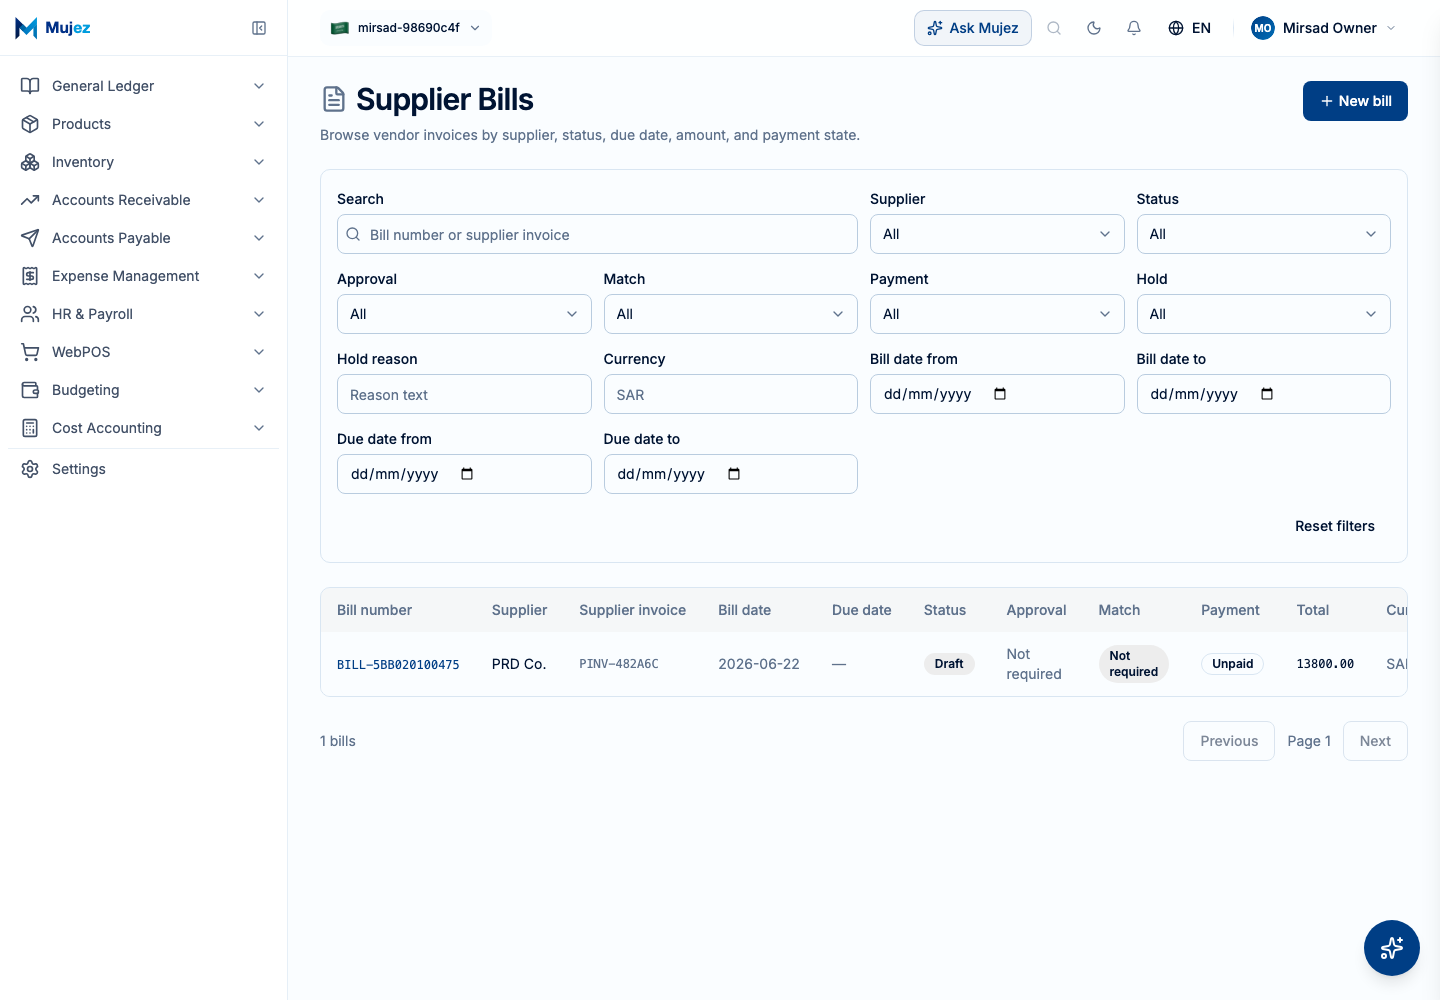Open Accounts Receivable menu item

tap(143, 200)
